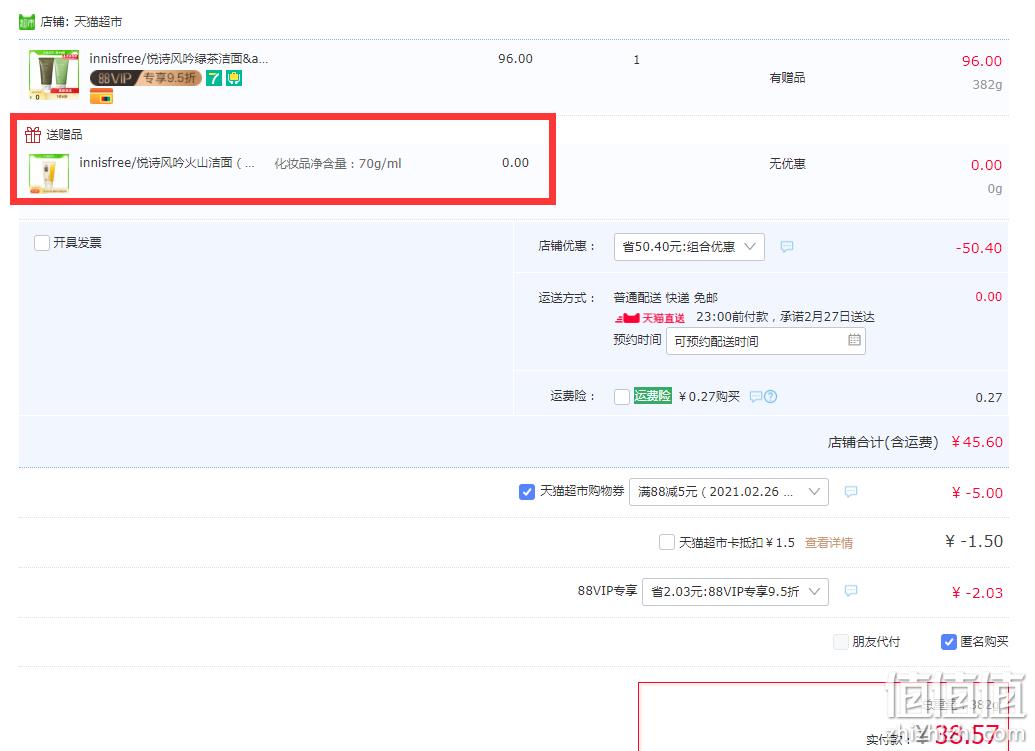Click the -50.40 discount amount
The image size is (1035, 751).
[x=979, y=248]
